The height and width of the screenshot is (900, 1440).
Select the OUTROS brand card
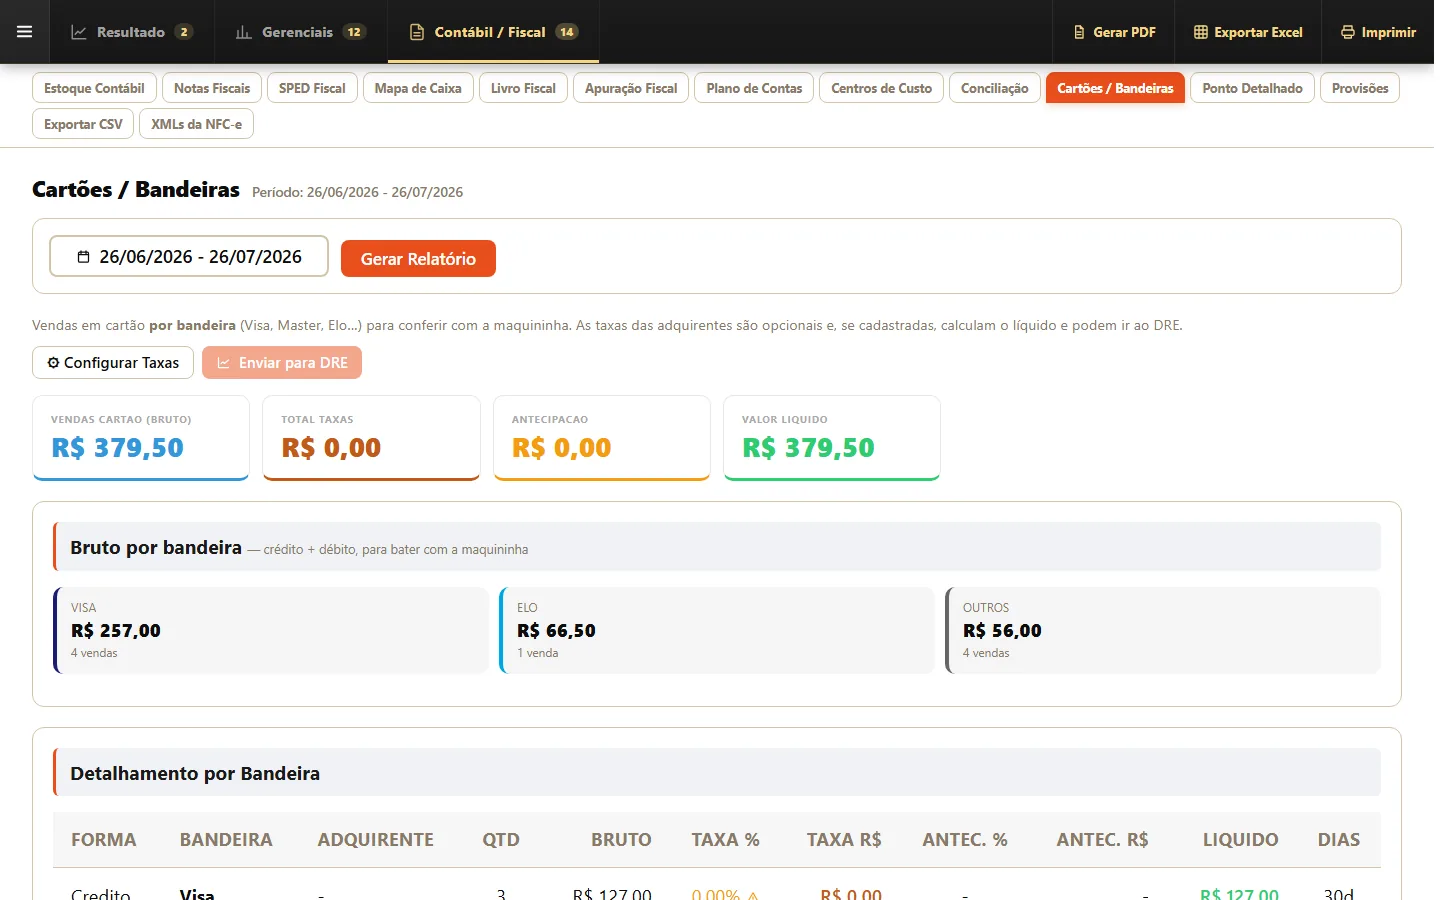coord(1163,630)
